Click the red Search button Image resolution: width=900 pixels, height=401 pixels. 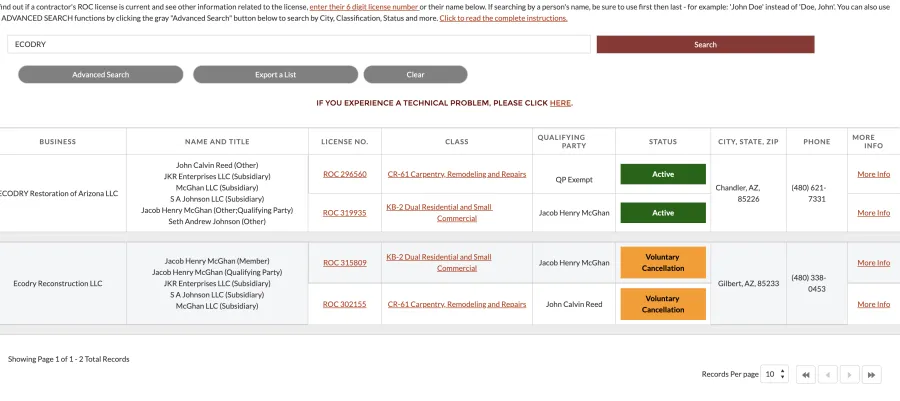(x=705, y=45)
